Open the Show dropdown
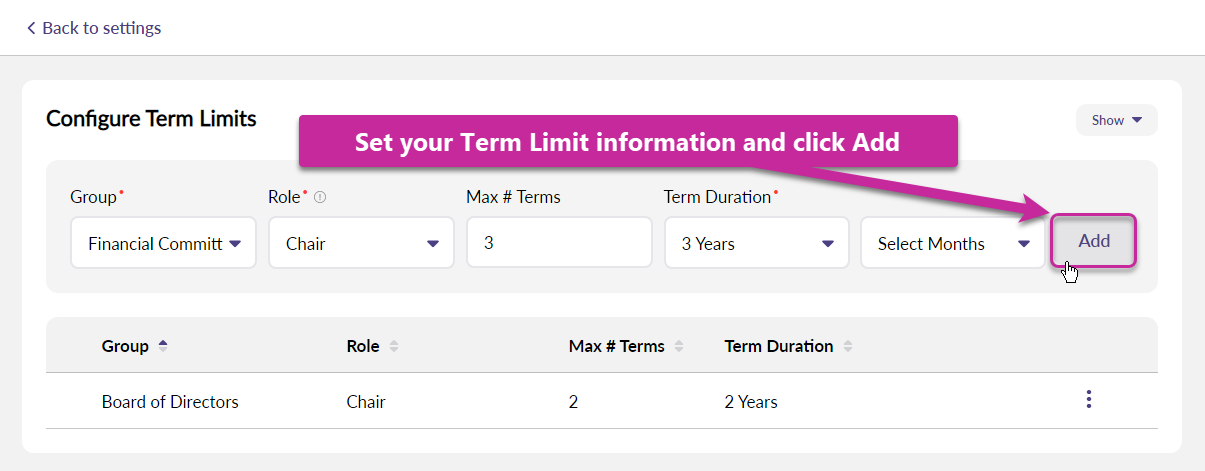 point(1116,120)
